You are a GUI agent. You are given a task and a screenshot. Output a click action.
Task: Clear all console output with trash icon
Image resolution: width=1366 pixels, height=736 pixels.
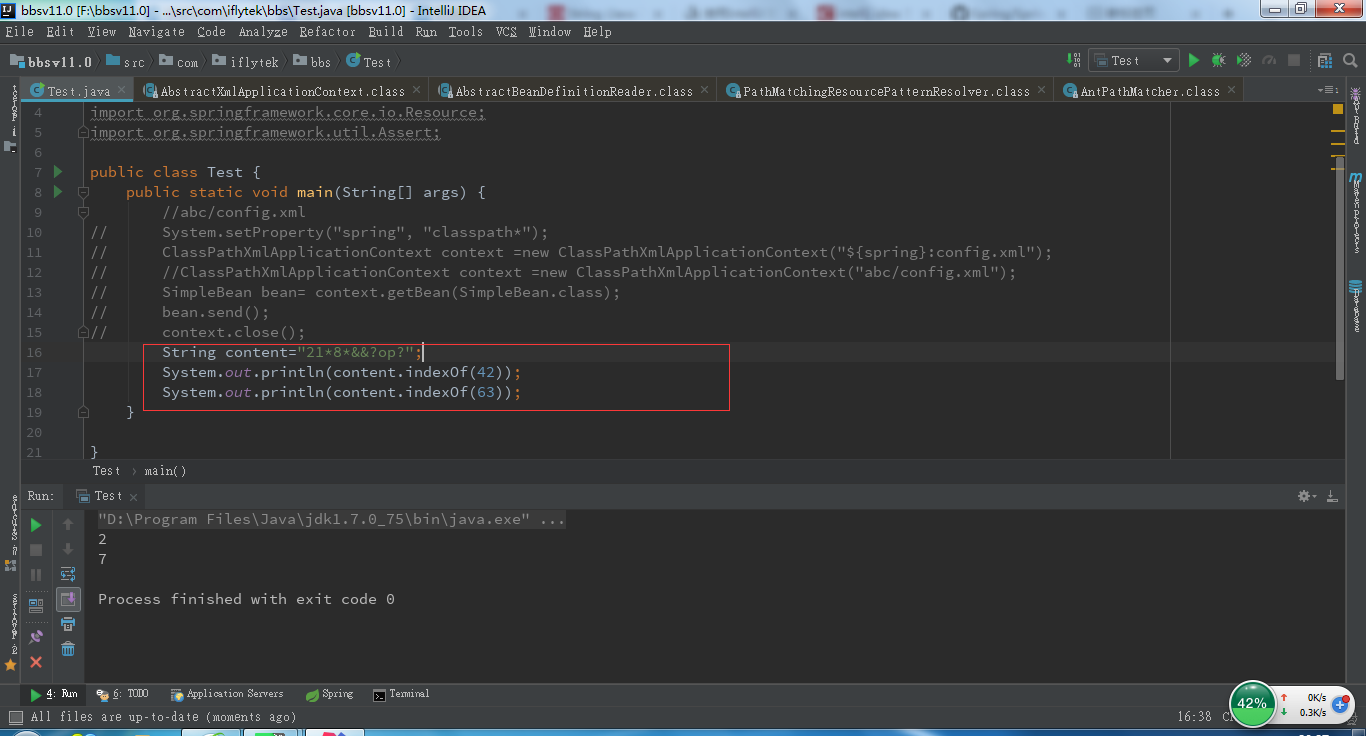(68, 649)
